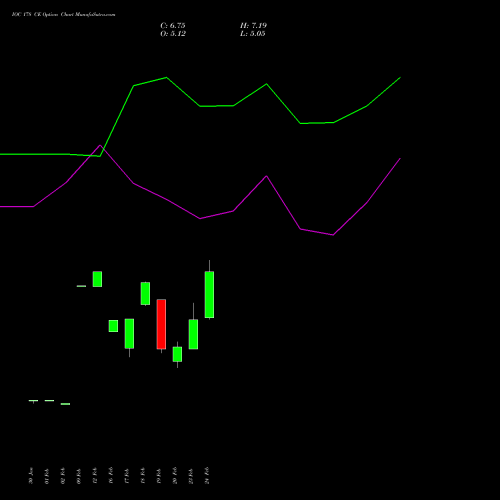
Task: Select the green candle above the '12 Feb' label
Action: (x=97, y=279)
